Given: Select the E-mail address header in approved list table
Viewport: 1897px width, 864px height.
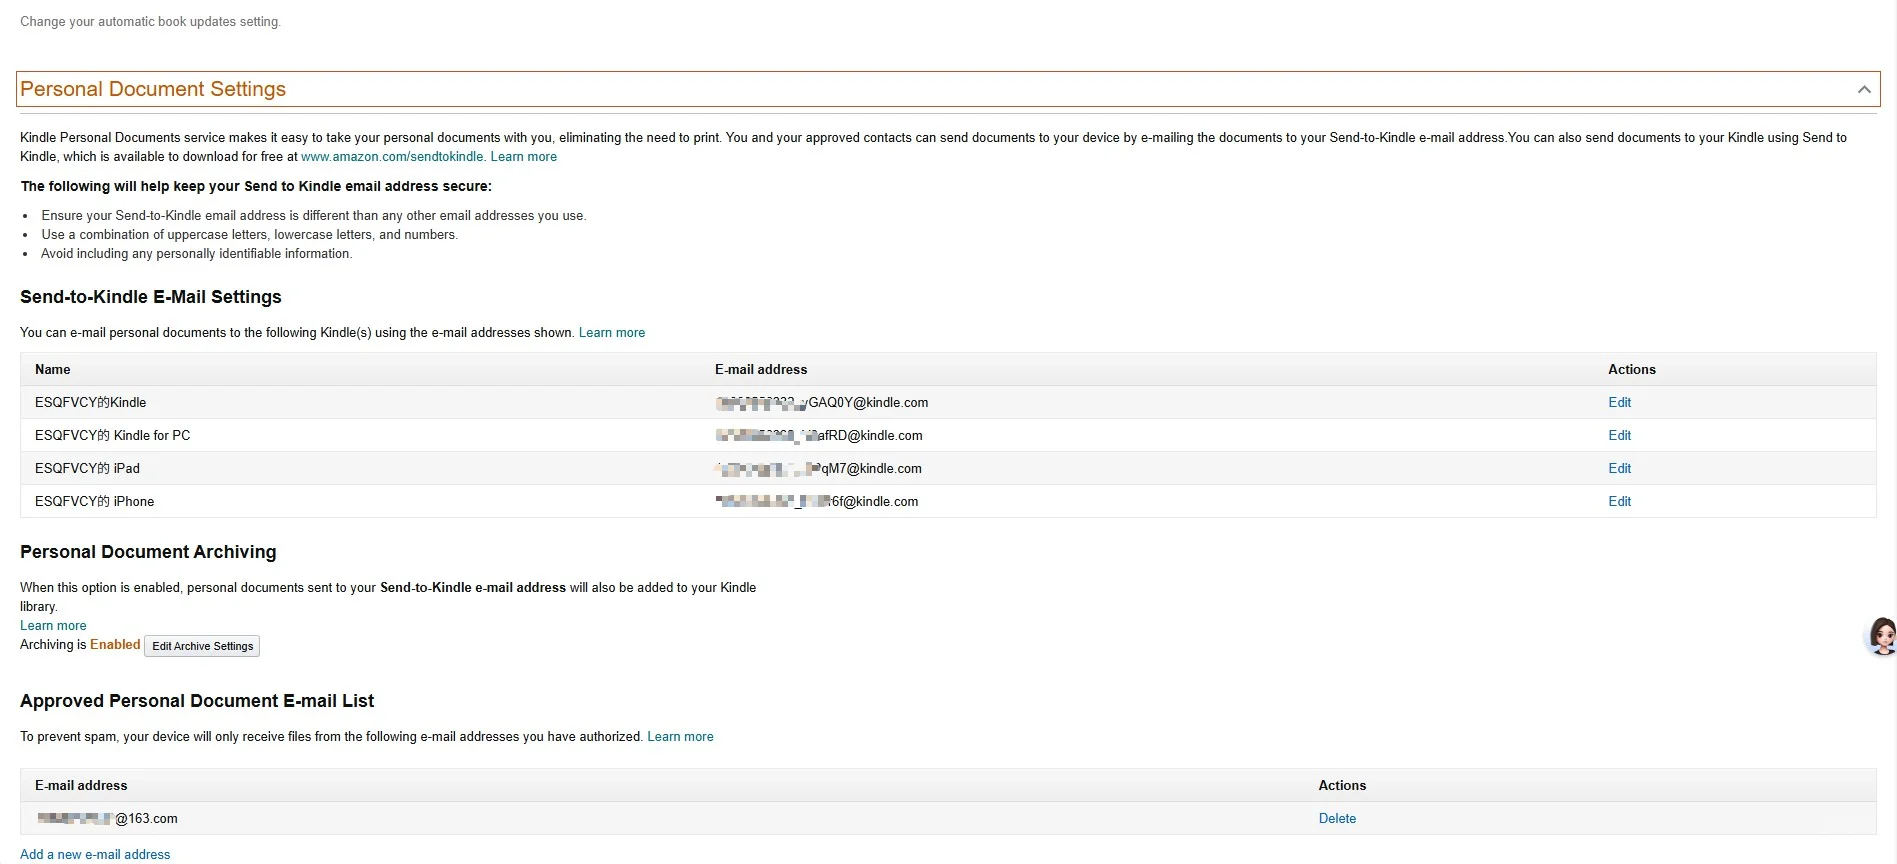Looking at the screenshot, I should click(x=81, y=785).
